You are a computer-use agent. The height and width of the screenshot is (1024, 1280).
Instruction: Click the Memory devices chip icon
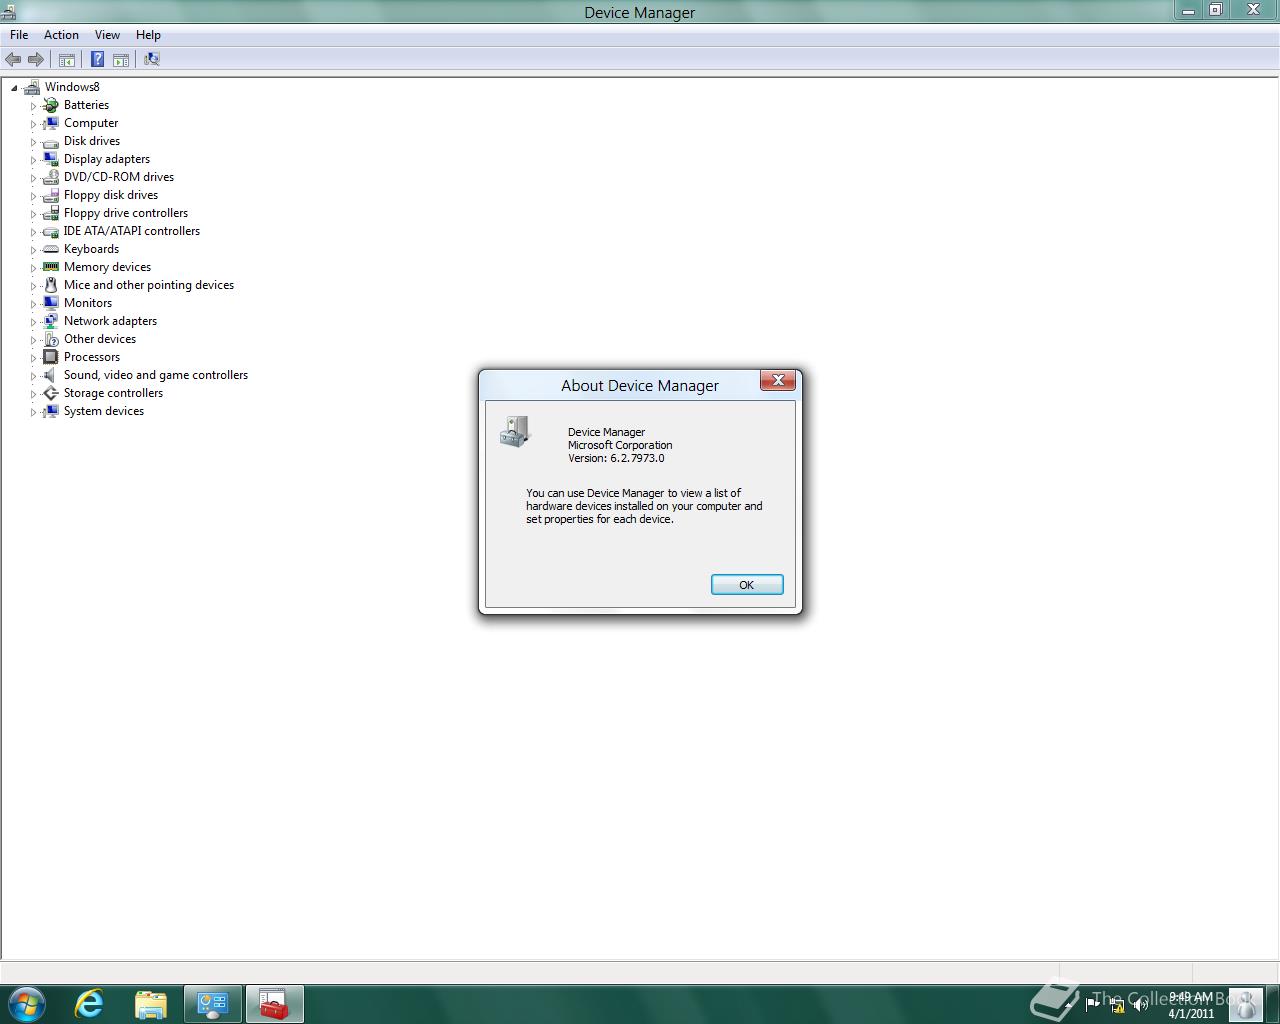click(x=51, y=267)
